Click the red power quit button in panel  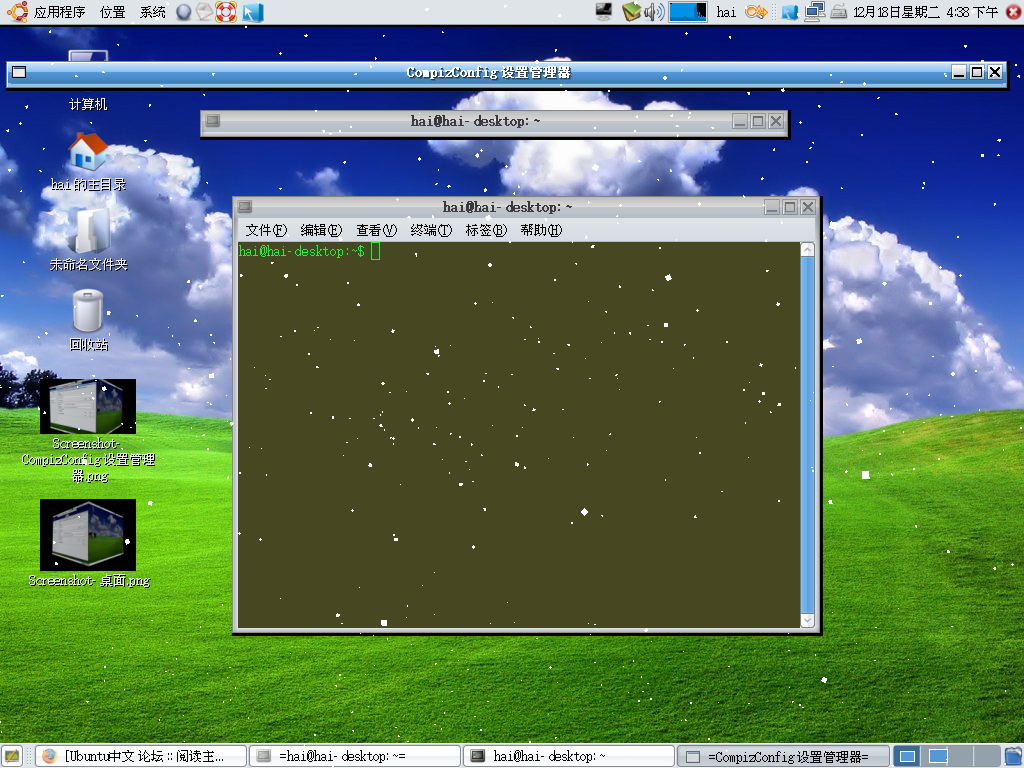tap(1014, 12)
